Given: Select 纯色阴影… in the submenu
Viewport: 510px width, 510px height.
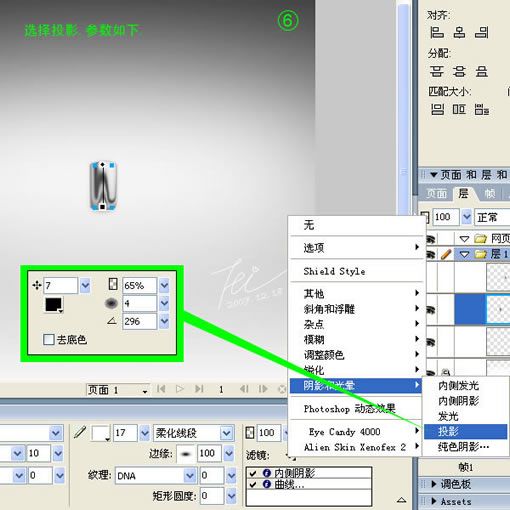Looking at the screenshot, I should point(466,447).
